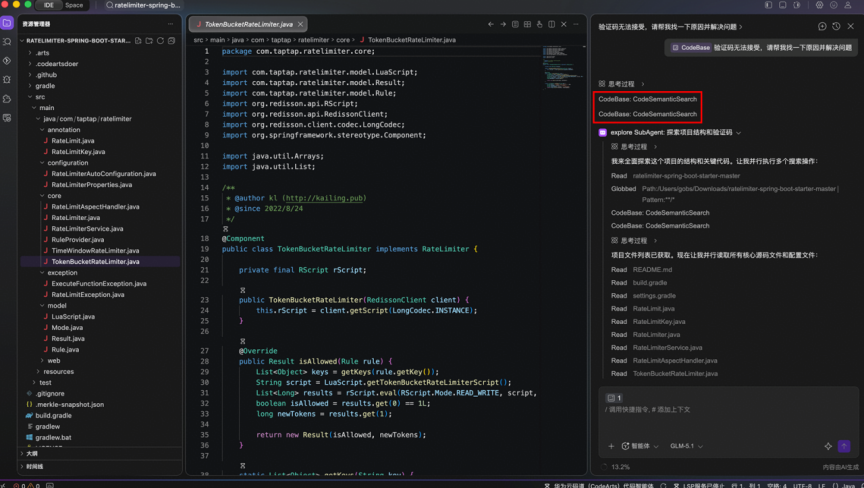Click the prompt enhance sparkle icon
The image size is (864, 488).
(x=828, y=446)
